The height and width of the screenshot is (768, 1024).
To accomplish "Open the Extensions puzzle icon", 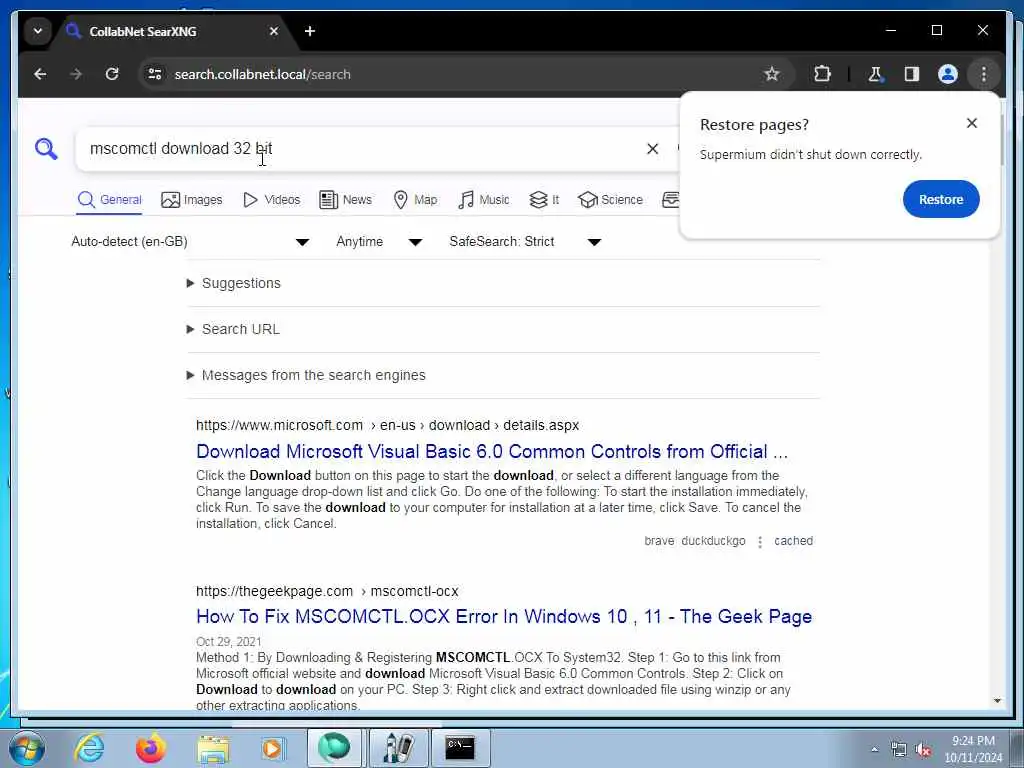I will 822,74.
